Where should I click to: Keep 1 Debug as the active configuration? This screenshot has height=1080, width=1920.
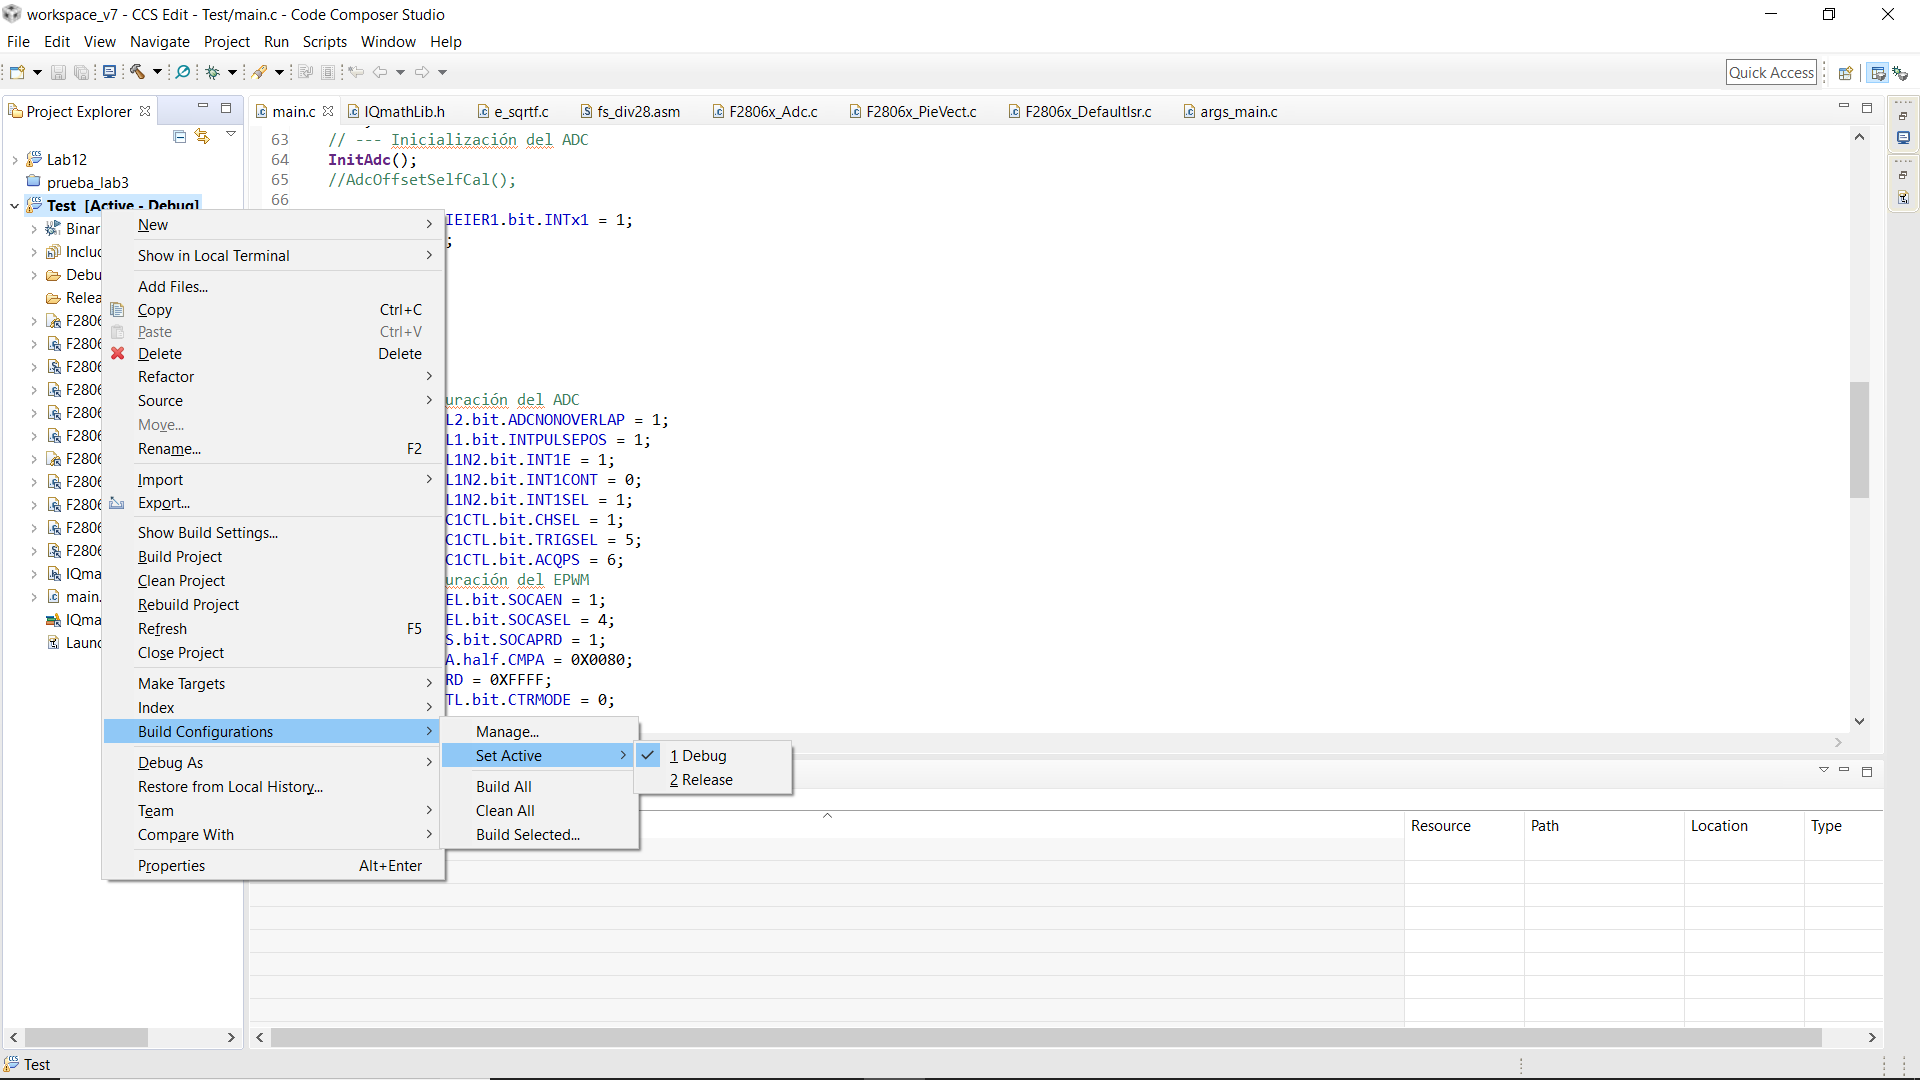(x=700, y=755)
